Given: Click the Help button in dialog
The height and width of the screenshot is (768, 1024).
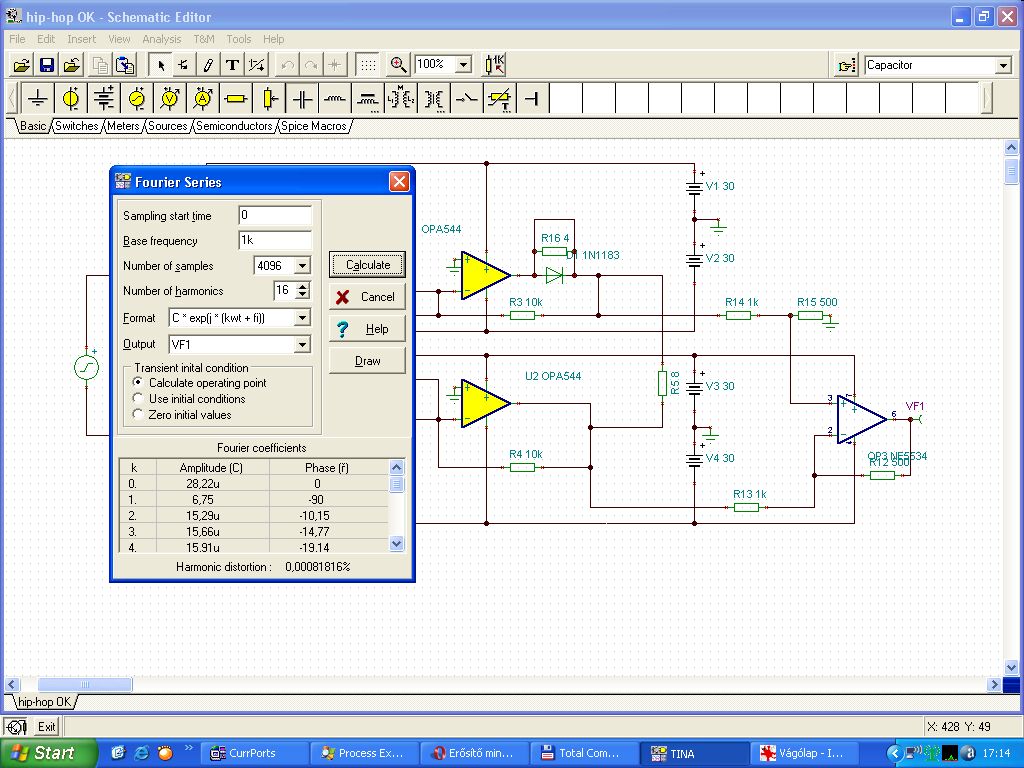Looking at the screenshot, I should pyautogui.click(x=368, y=328).
